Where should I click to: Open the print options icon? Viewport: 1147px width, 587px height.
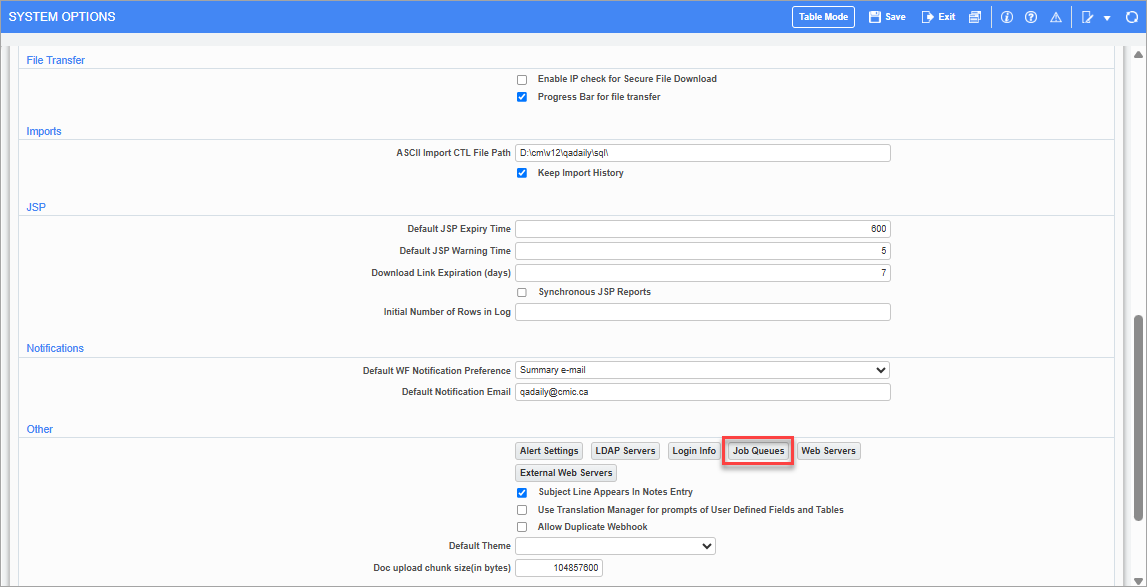click(974, 16)
